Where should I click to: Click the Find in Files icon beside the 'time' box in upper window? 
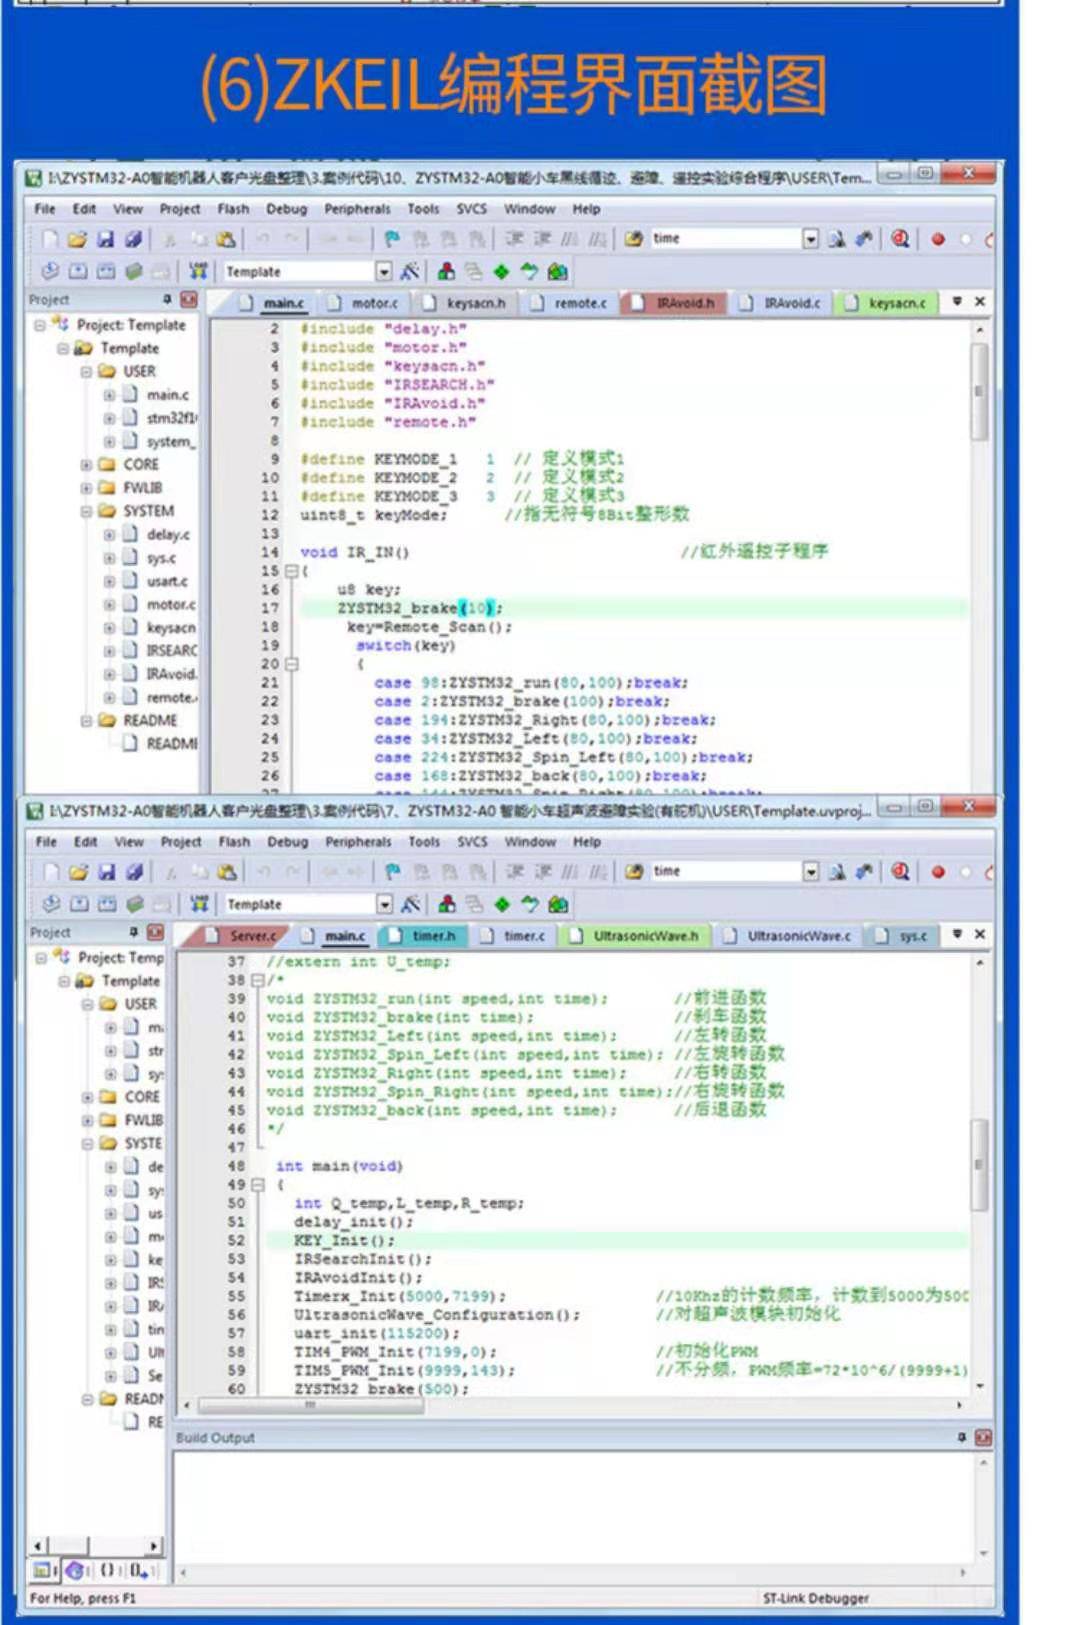(x=838, y=239)
